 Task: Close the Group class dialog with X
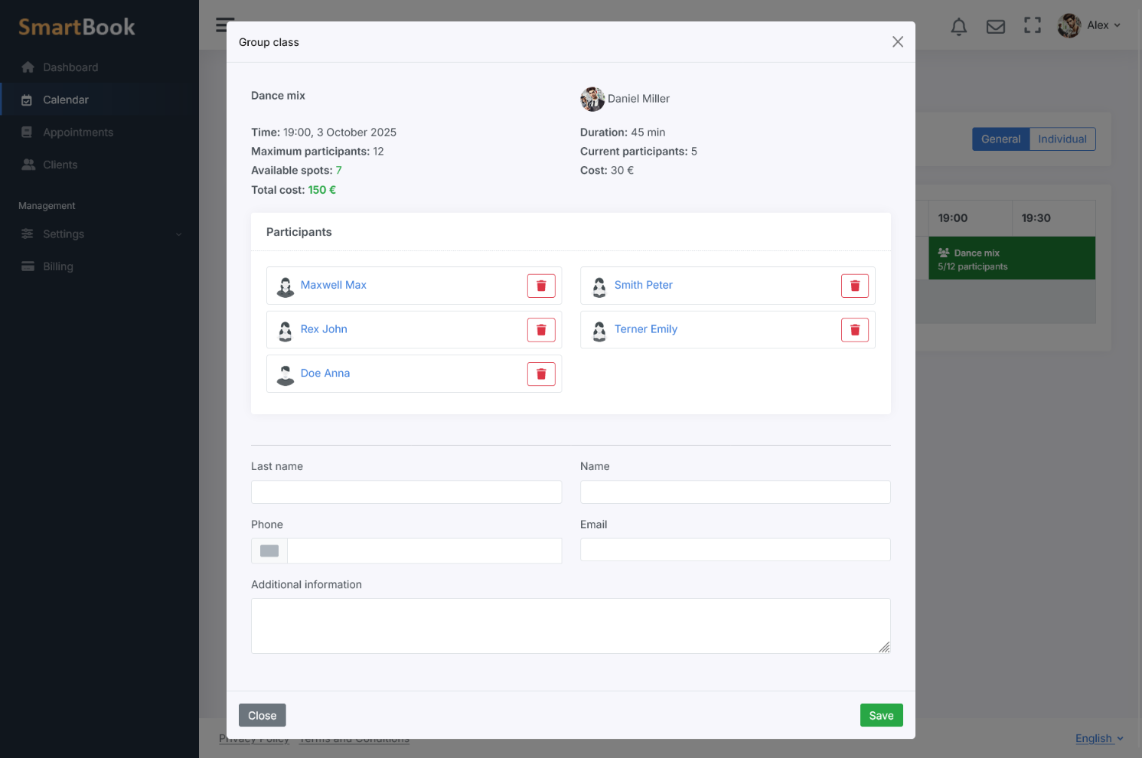[x=897, y=42]
